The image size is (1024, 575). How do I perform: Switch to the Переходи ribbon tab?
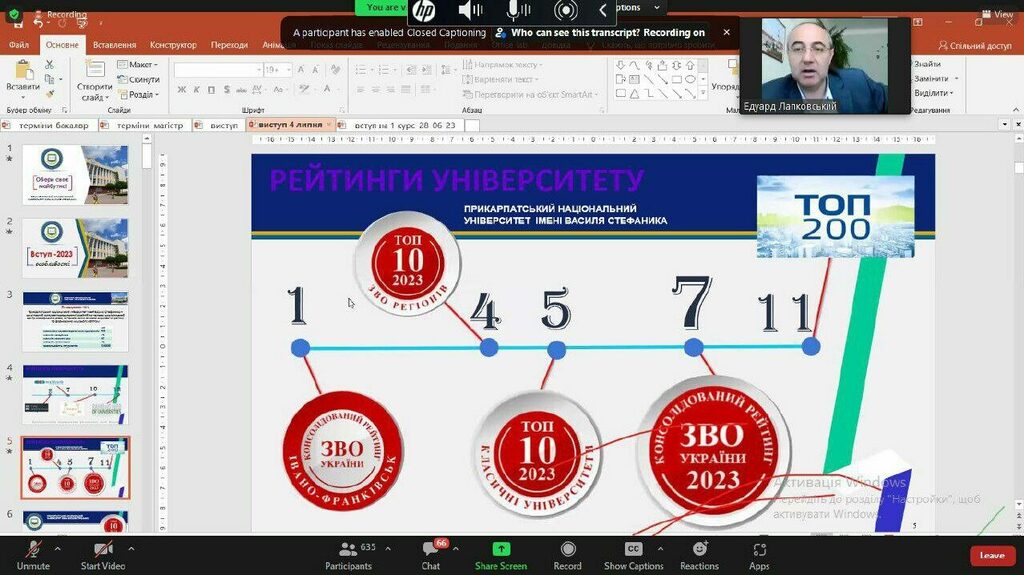pyautogui.click(x=229, y=45)
